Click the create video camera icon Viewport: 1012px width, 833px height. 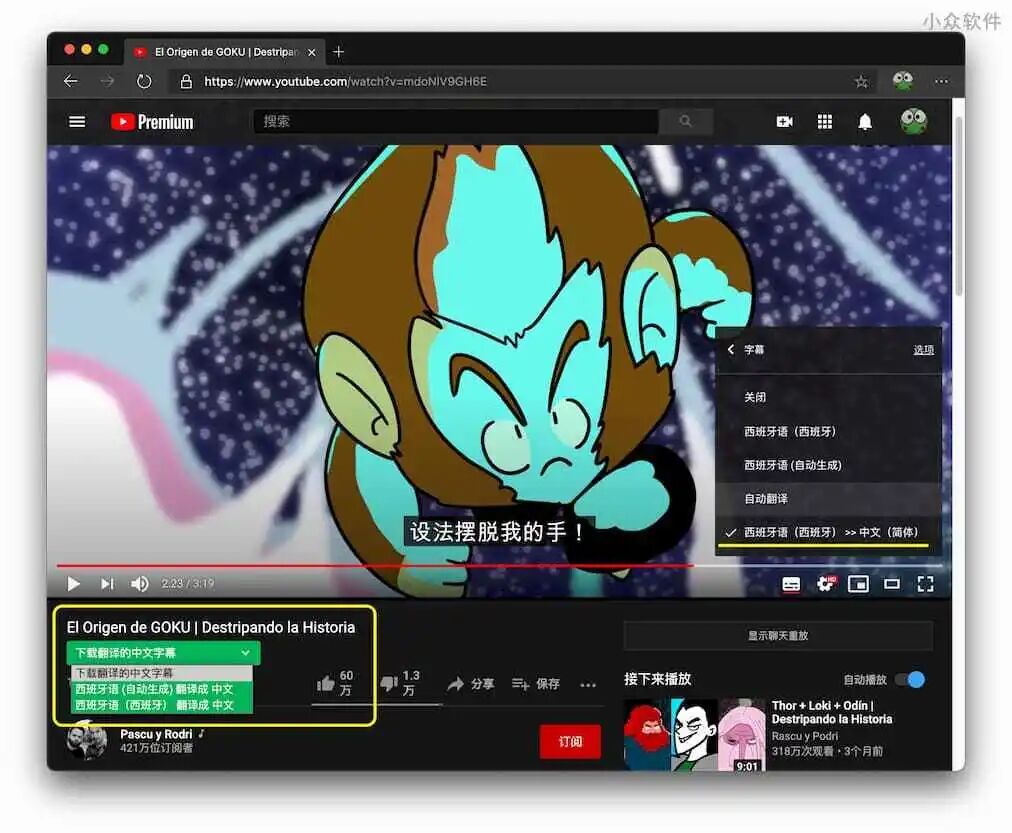(x=784, y=121)
